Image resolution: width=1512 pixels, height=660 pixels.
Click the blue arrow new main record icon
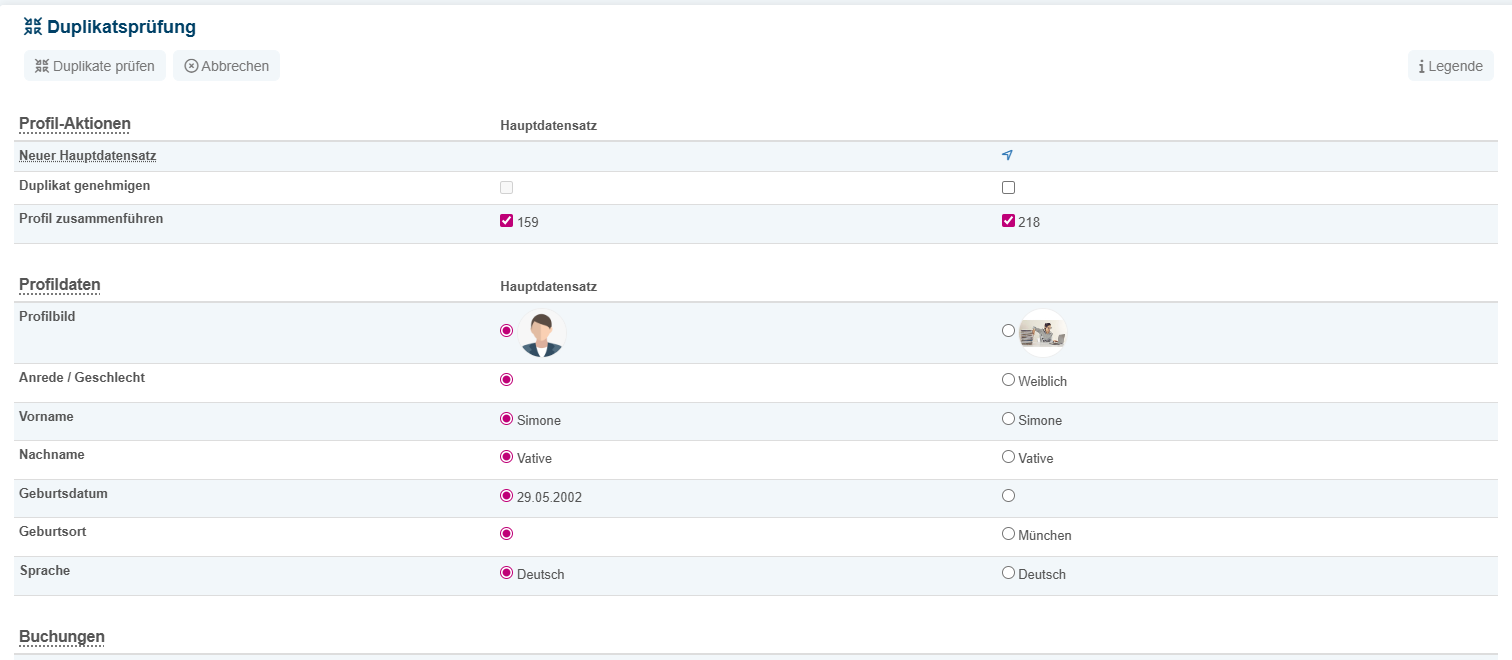click(x=1007, y=155)
